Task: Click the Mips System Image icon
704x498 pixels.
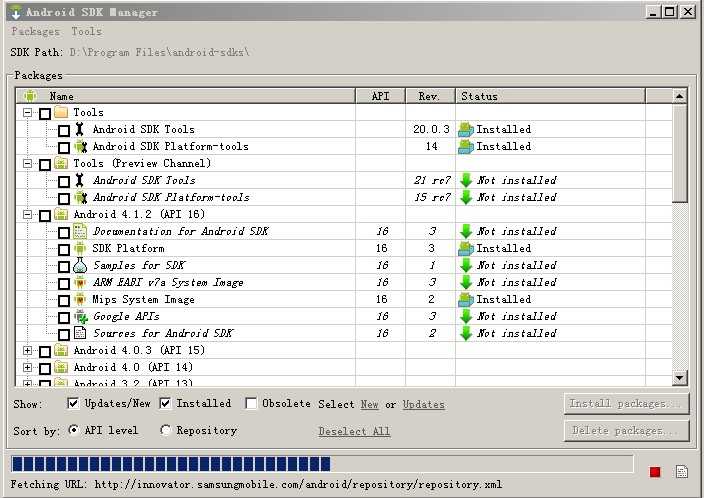Action: point(80,300)
